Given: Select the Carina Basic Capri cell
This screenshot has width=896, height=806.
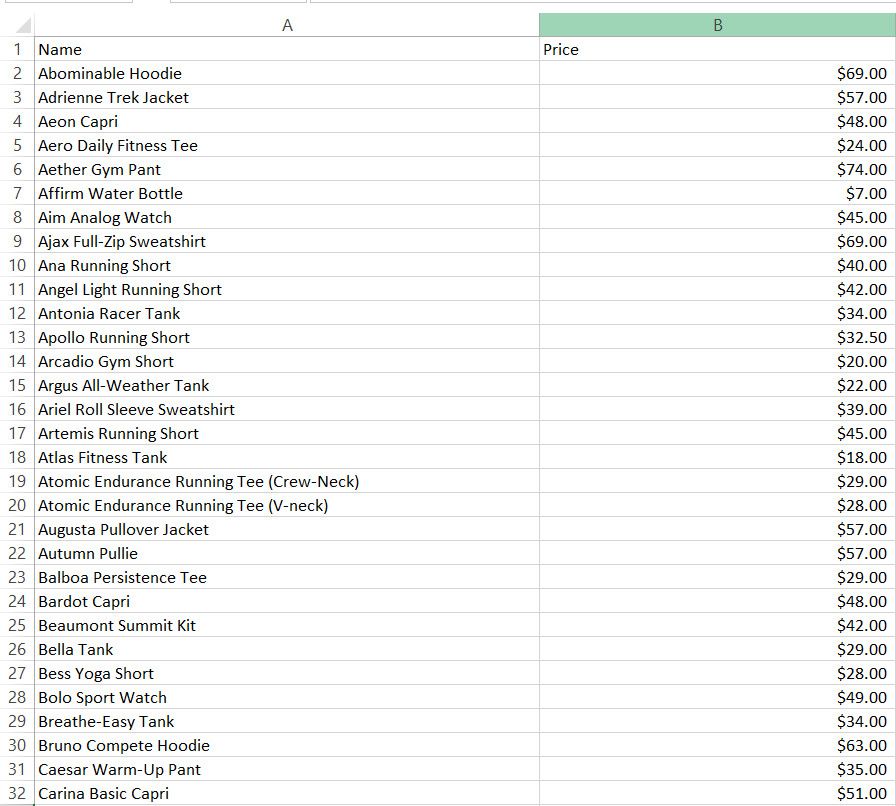Looking at the screenshot, I should [x=287, y=793].
